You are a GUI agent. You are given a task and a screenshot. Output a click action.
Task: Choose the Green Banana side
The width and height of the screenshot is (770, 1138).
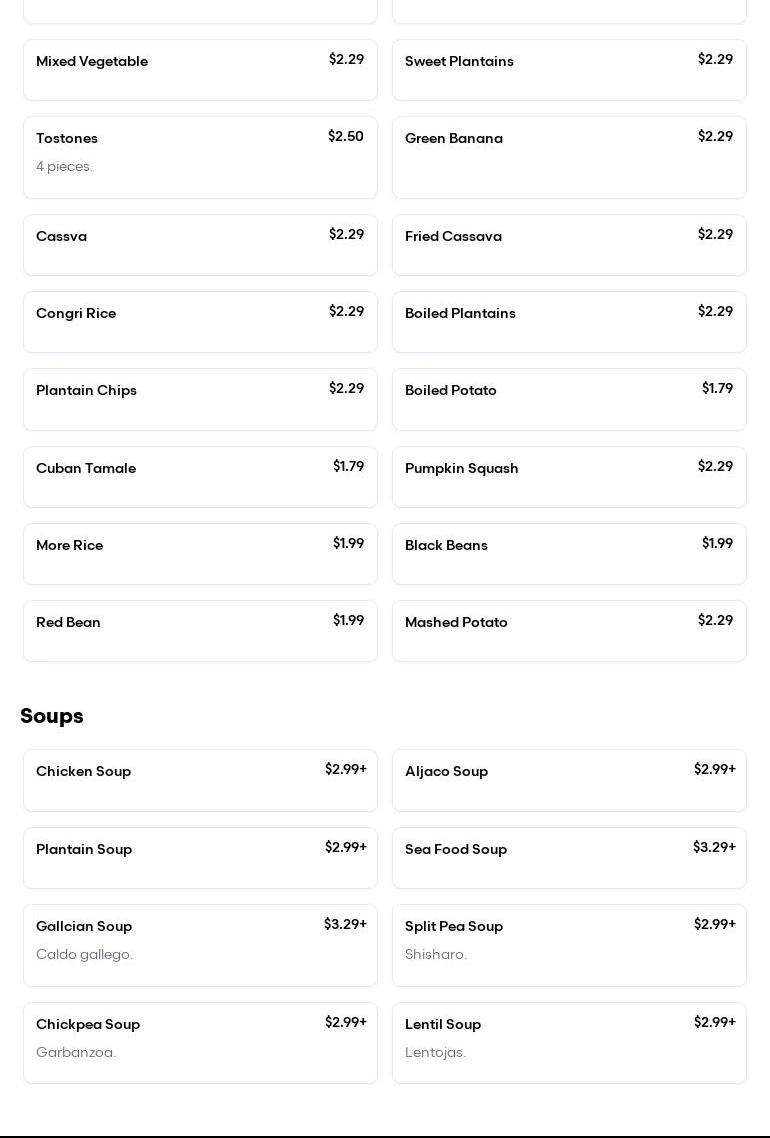pos(569,157)
